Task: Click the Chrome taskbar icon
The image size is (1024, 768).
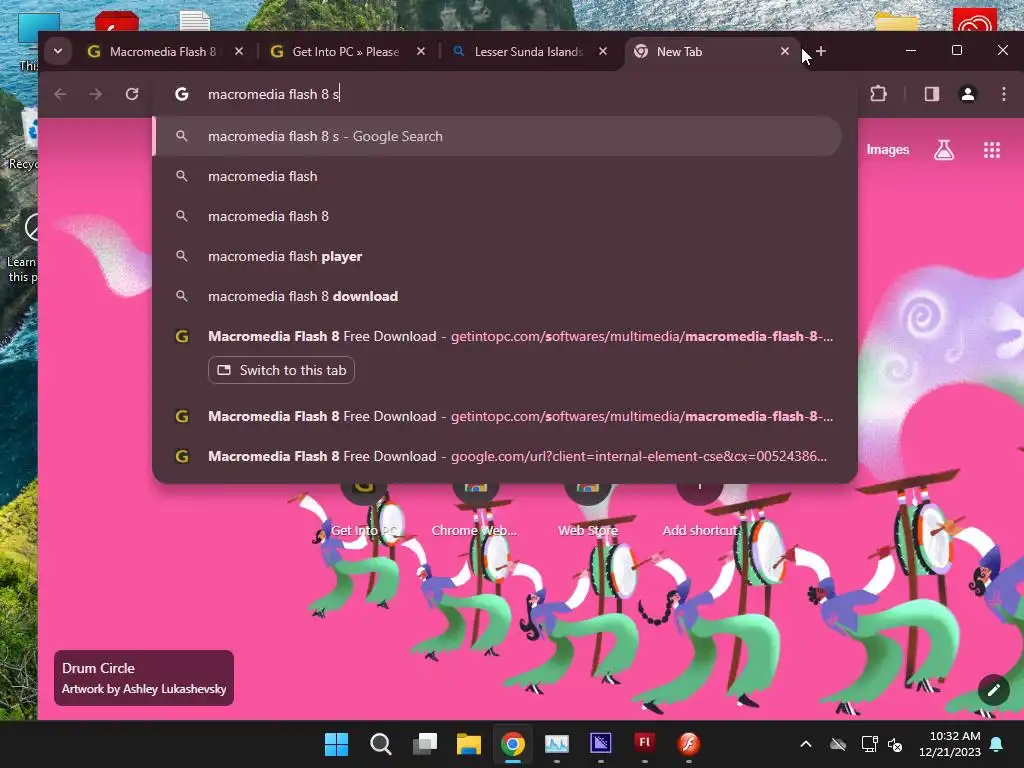Action: 513,744
